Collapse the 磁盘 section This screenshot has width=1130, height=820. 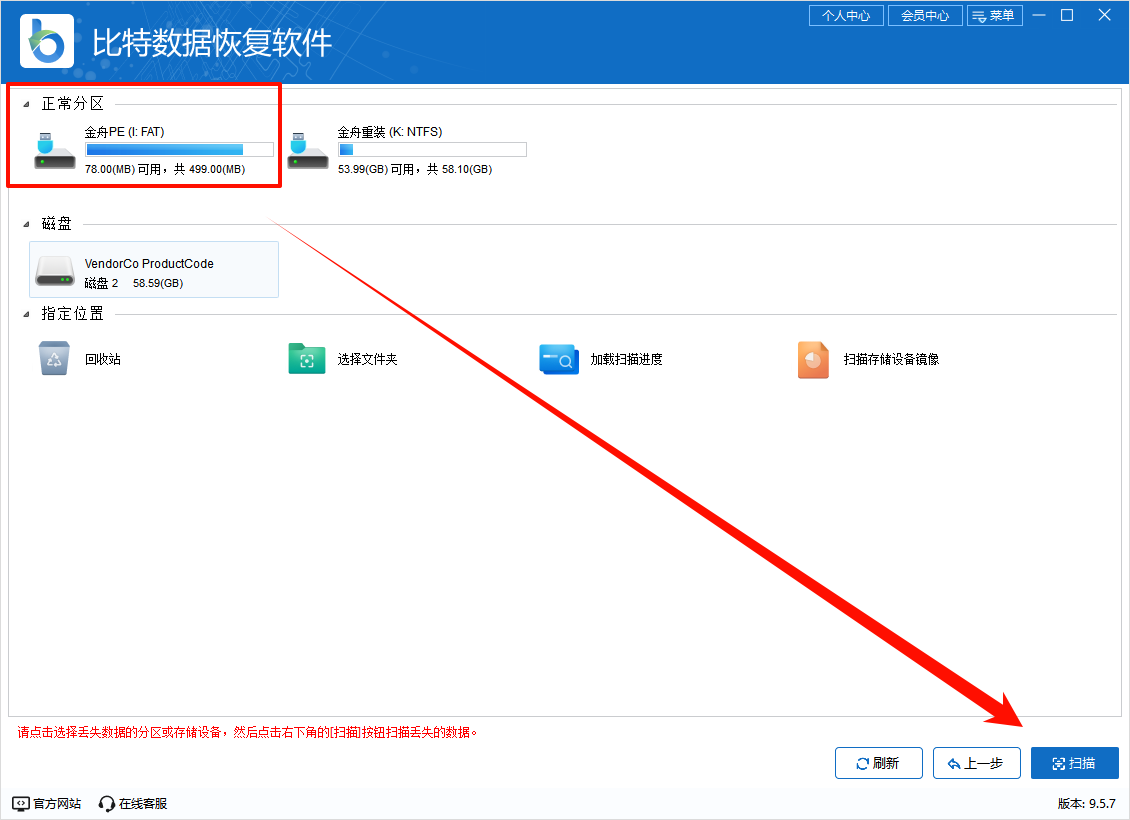26,224
